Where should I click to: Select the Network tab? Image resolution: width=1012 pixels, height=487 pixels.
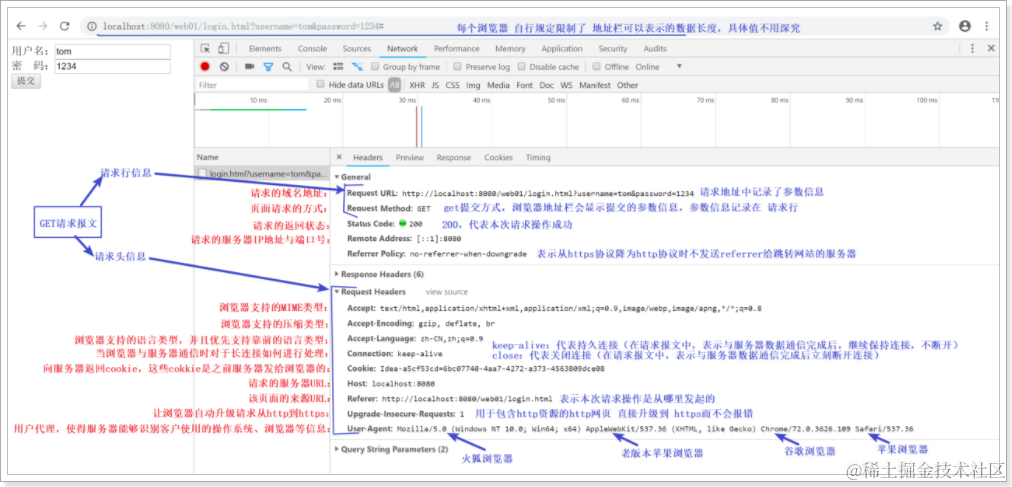403,48
